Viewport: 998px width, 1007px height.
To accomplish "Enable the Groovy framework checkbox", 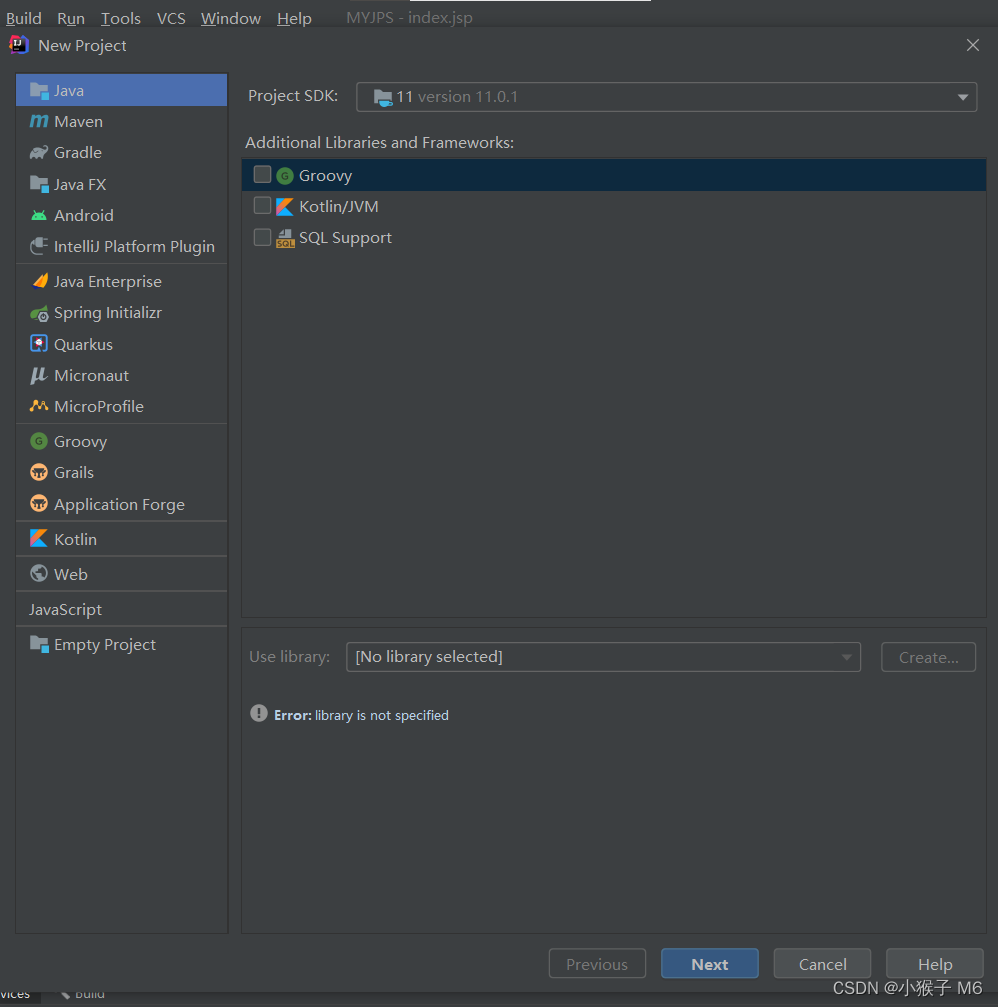I will click(x=262, y=175).
